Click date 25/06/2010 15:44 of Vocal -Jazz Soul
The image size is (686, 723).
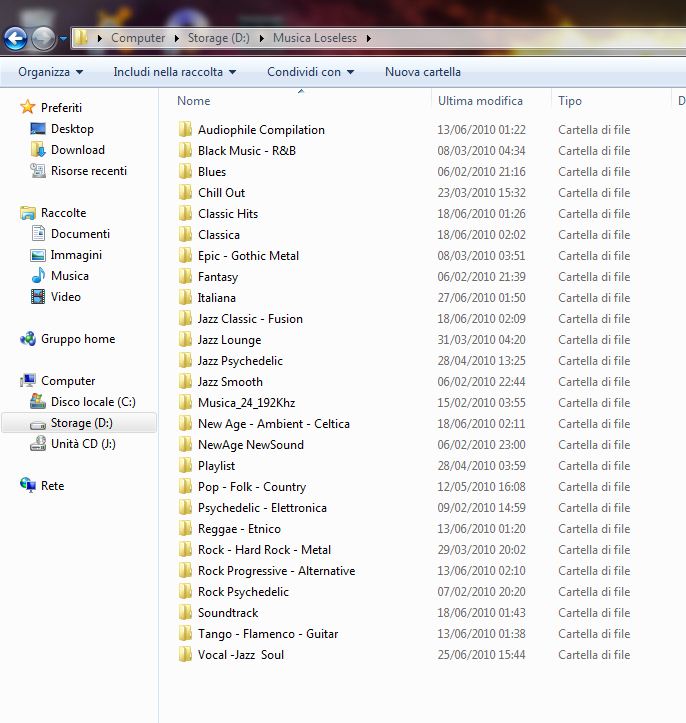click(481, 655)
